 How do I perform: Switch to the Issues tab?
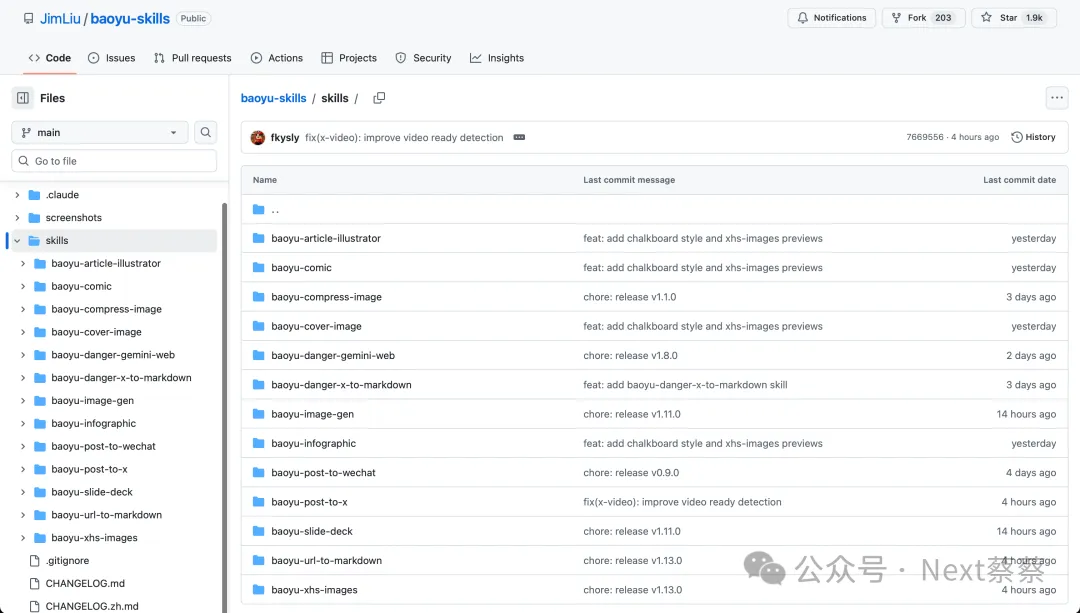click(111, 58)
